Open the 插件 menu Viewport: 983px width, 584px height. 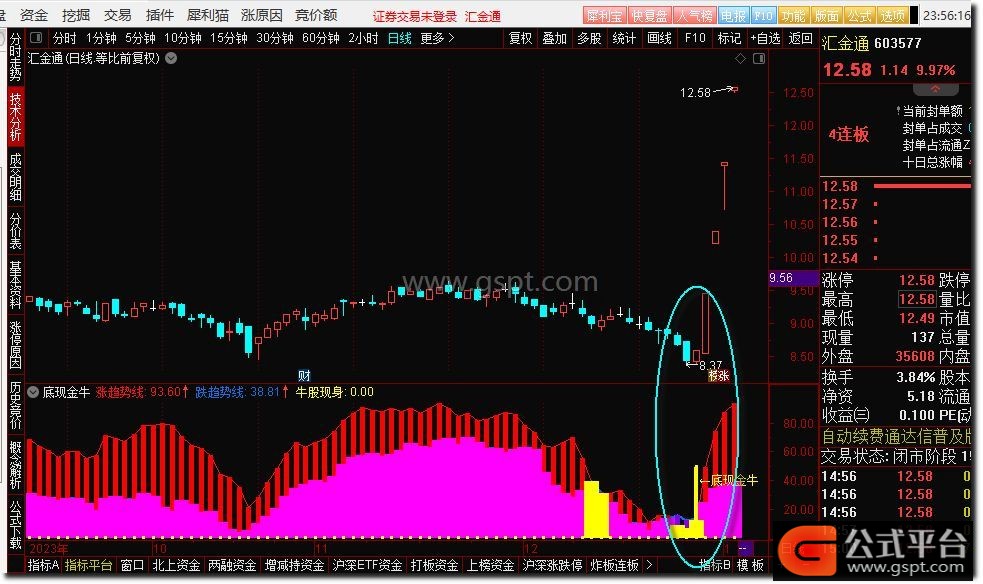159,15
